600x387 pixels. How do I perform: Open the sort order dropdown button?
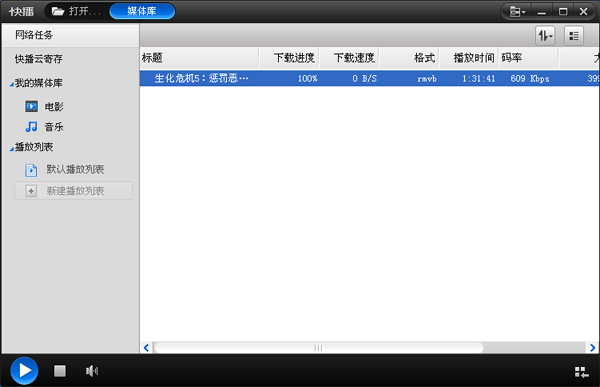click(545, 36)
